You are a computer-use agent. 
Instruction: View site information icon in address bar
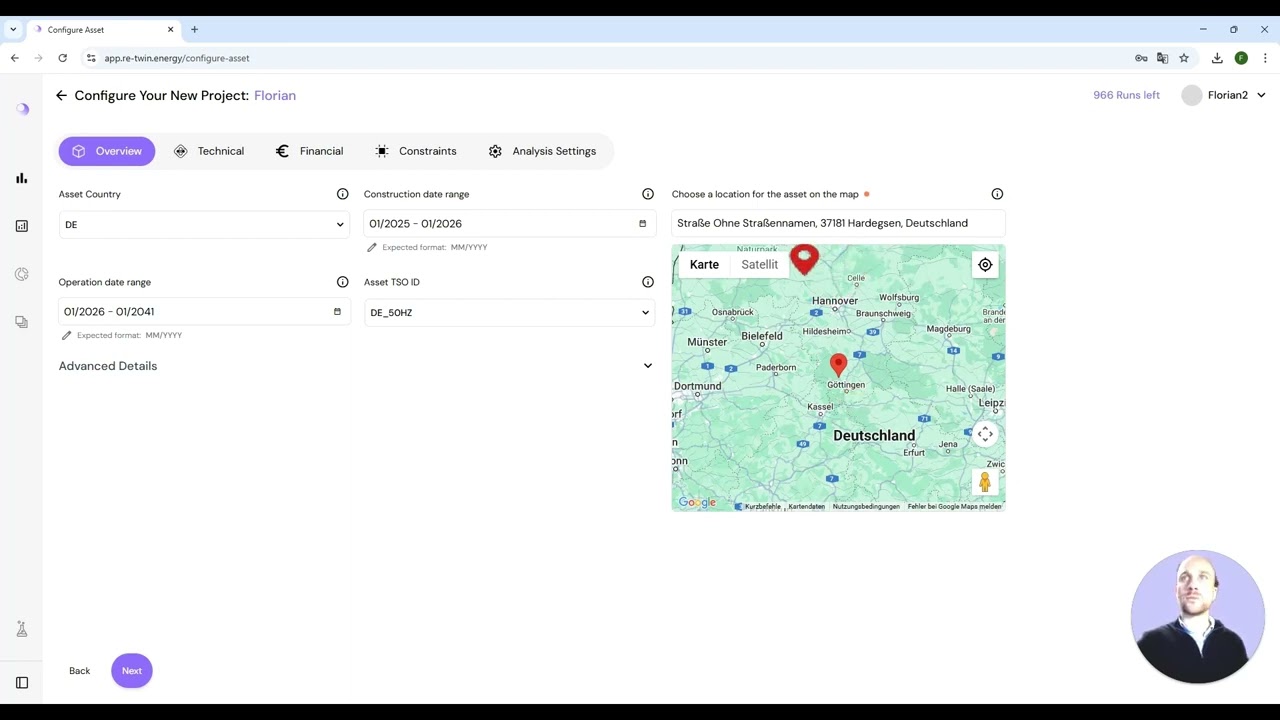coord(91,58)
